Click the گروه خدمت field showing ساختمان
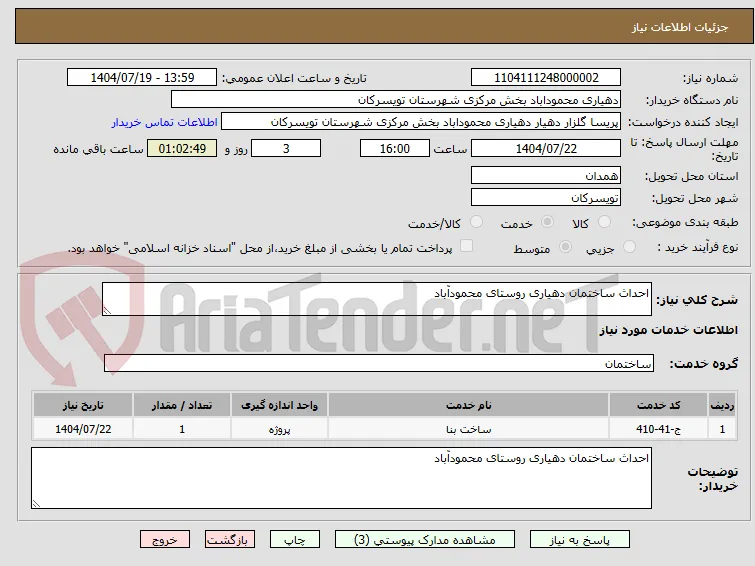755x566 pixels. coord(378,363)
